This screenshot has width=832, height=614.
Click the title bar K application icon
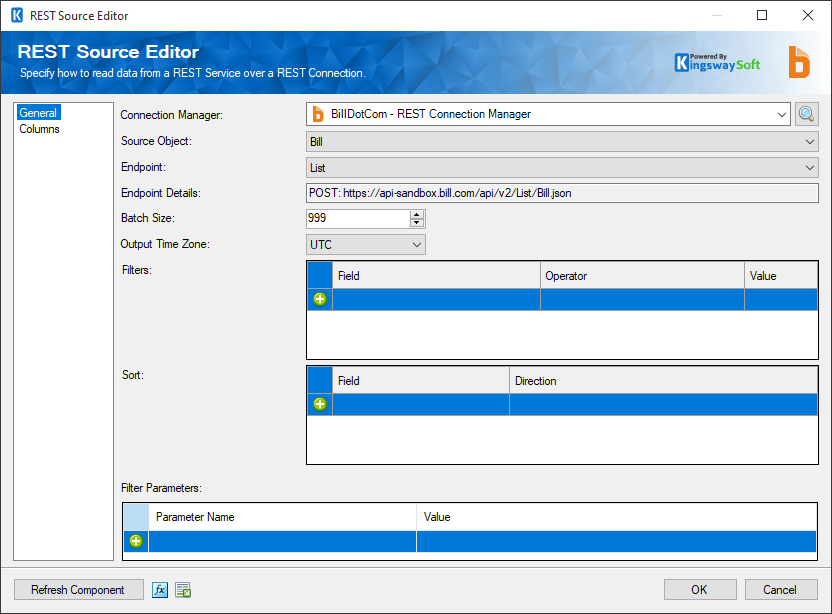click(x=17, y=15)
